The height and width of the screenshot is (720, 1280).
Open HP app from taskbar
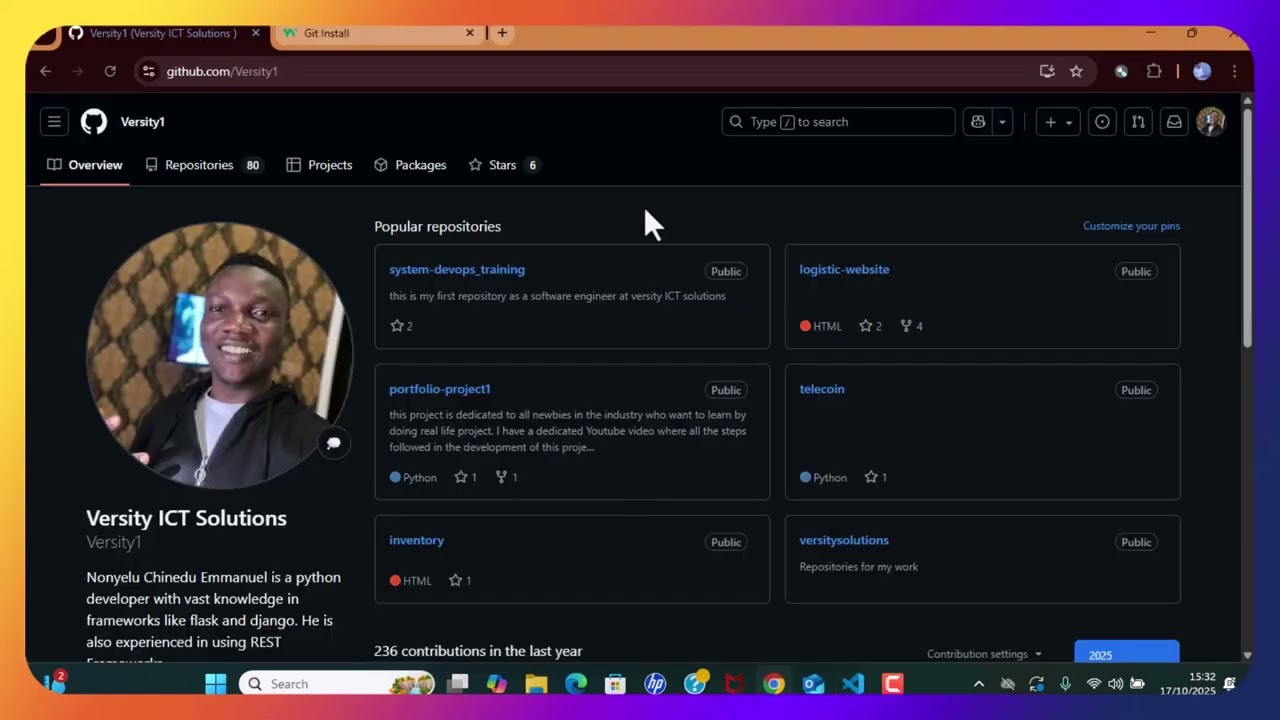(x=655, y=684)
